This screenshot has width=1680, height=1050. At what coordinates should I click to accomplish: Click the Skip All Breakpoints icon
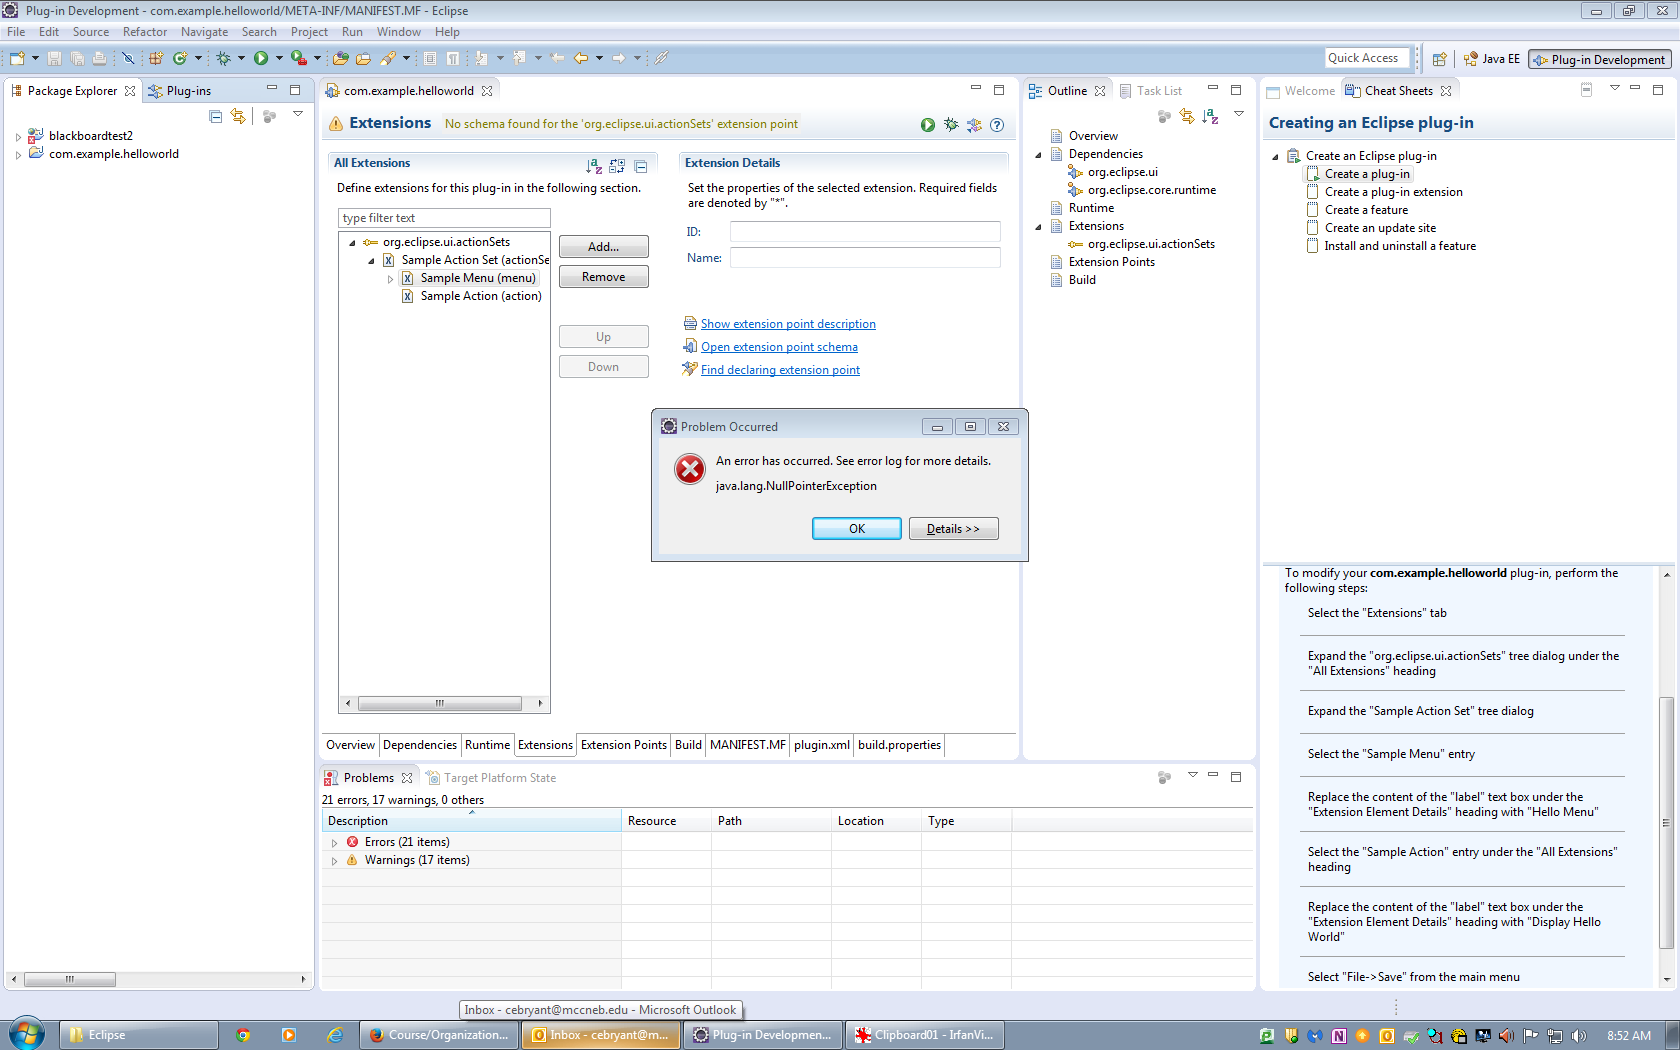tap(128, 58)
